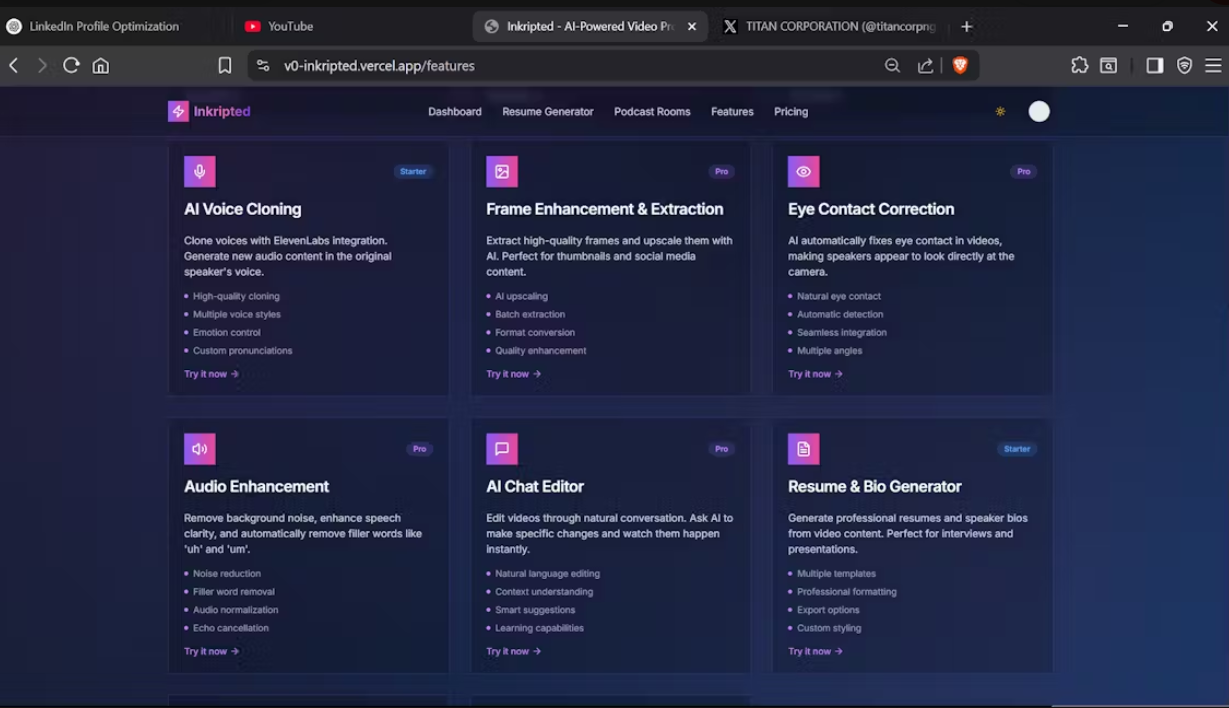Click the eye icon on Eye Contact Correction card
The image size is (1229, 708).
(x=804, y=172)
